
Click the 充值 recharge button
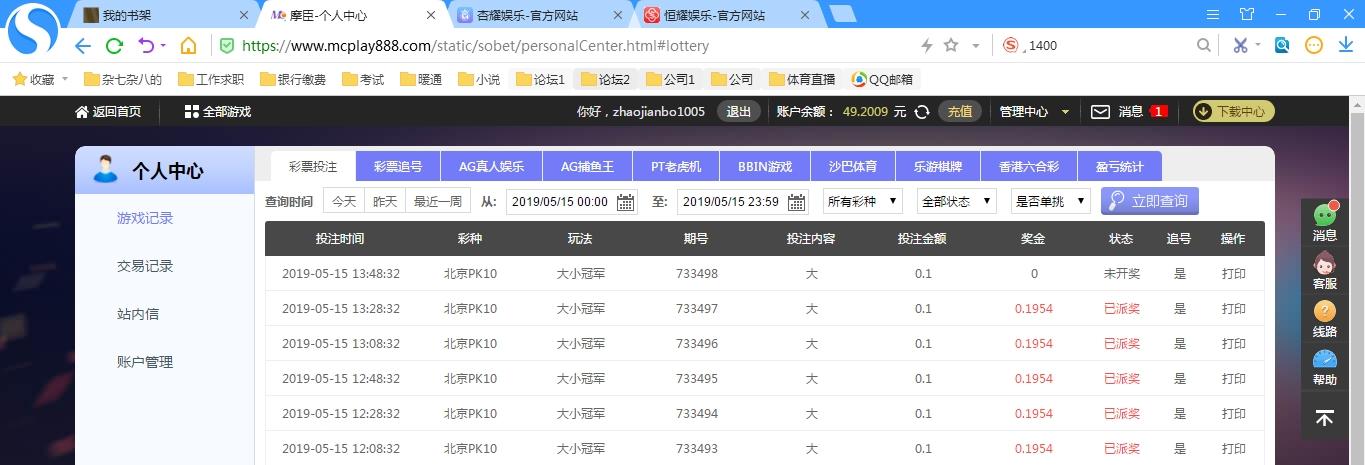960,112
